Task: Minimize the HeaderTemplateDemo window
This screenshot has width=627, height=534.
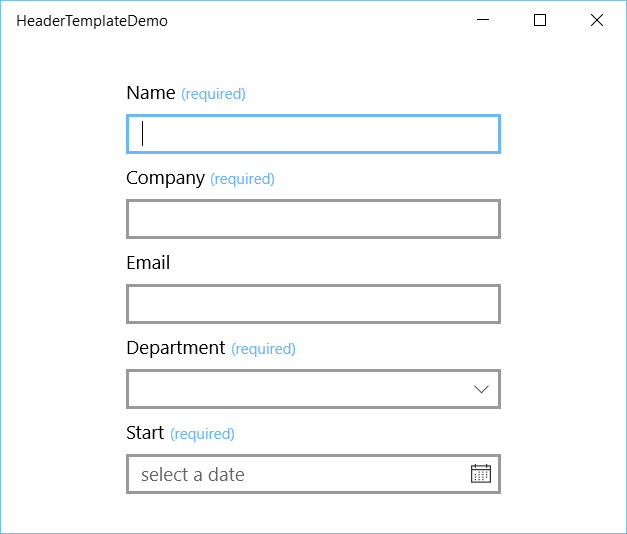Action: [483, 20]
